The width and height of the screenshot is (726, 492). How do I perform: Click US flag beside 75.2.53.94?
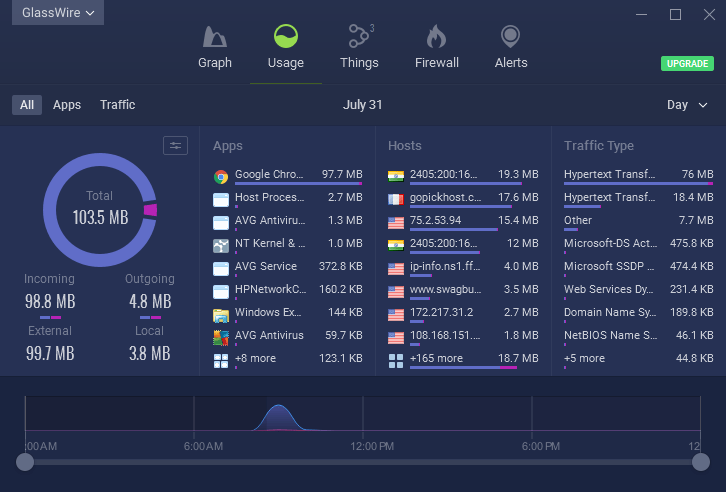point(396,223)
